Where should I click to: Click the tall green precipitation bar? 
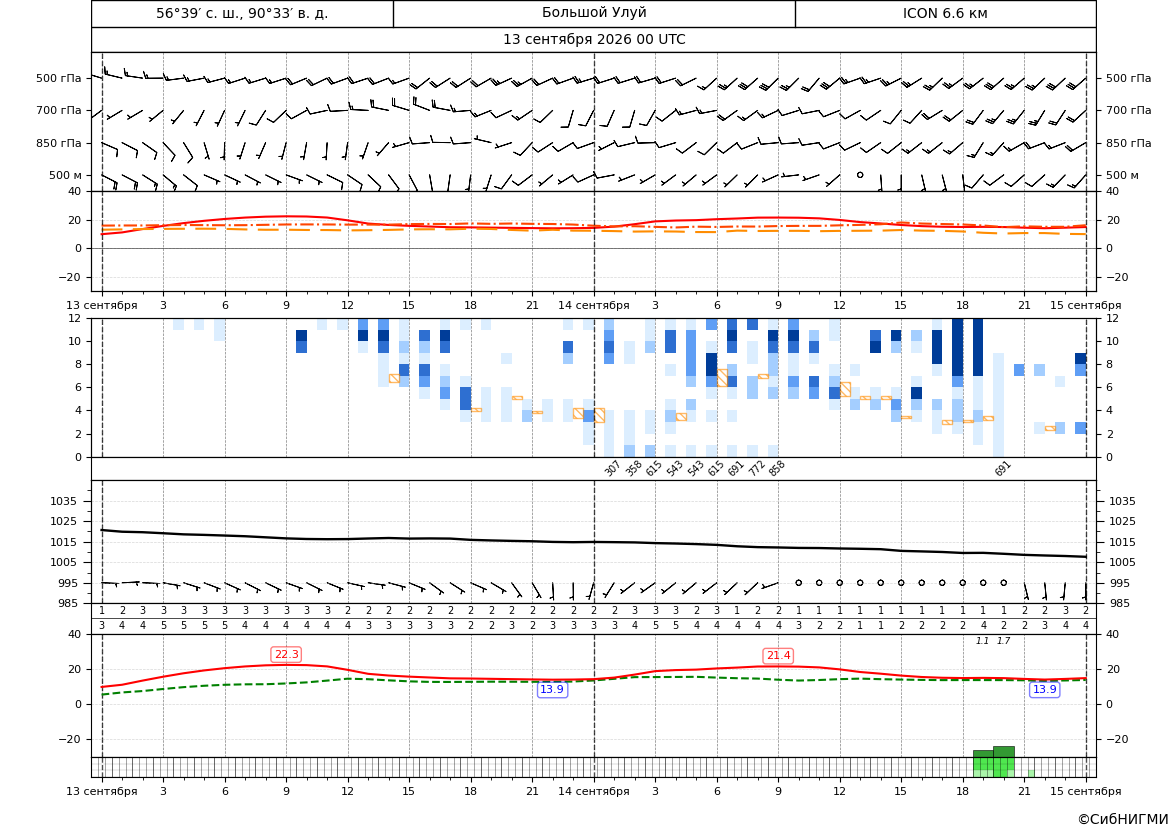pos(1003,761)
